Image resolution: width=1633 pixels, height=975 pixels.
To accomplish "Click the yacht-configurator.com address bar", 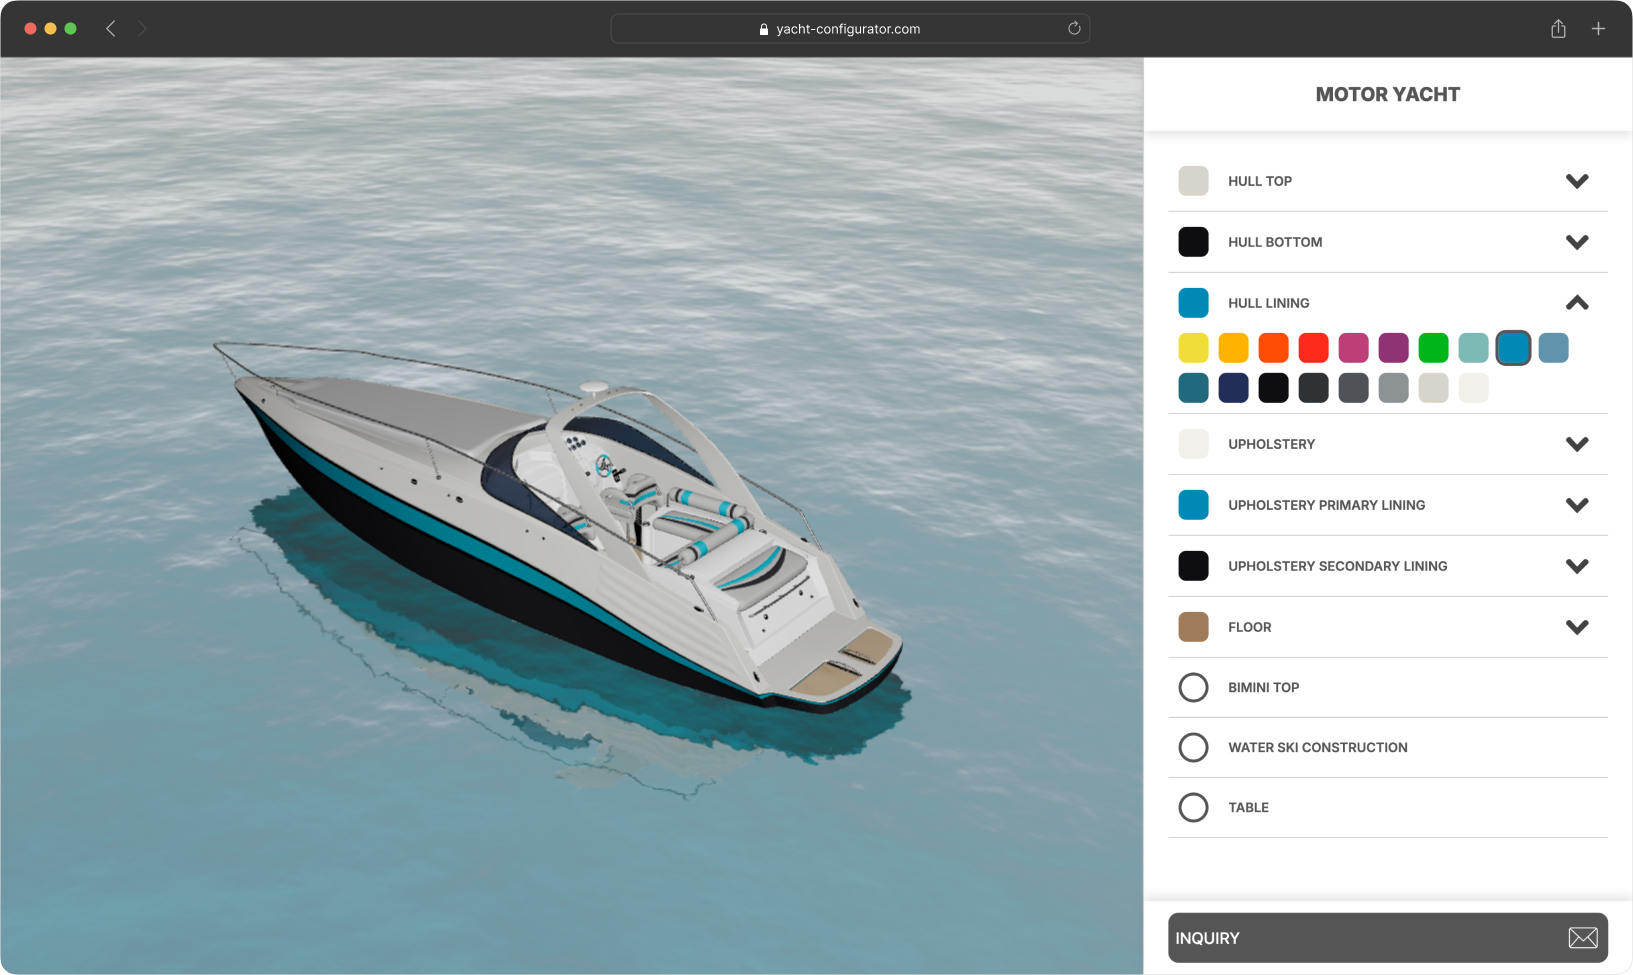I will (x=848, y=29).
